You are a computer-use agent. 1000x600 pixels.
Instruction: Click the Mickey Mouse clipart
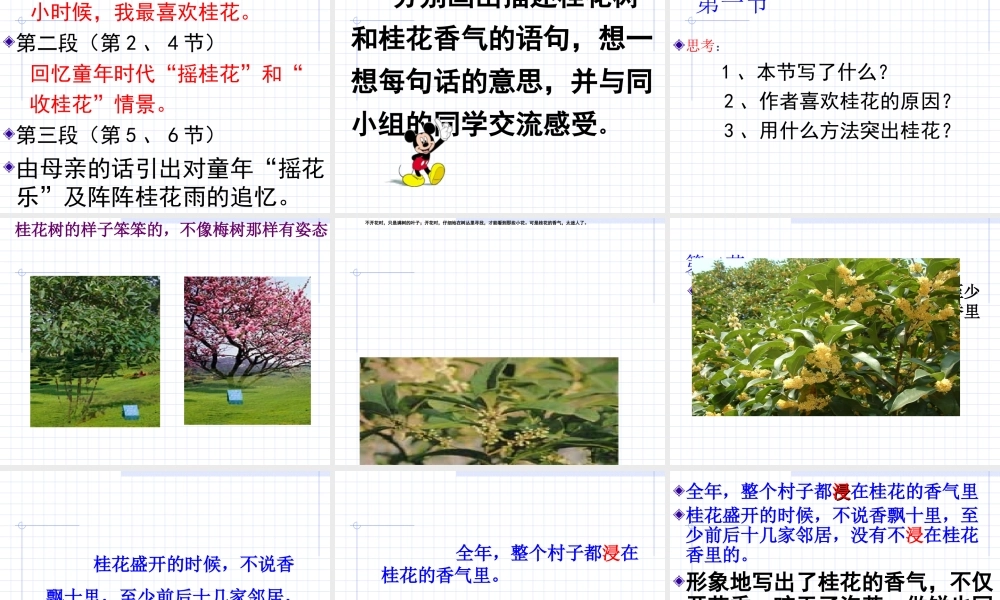point(421,153)
